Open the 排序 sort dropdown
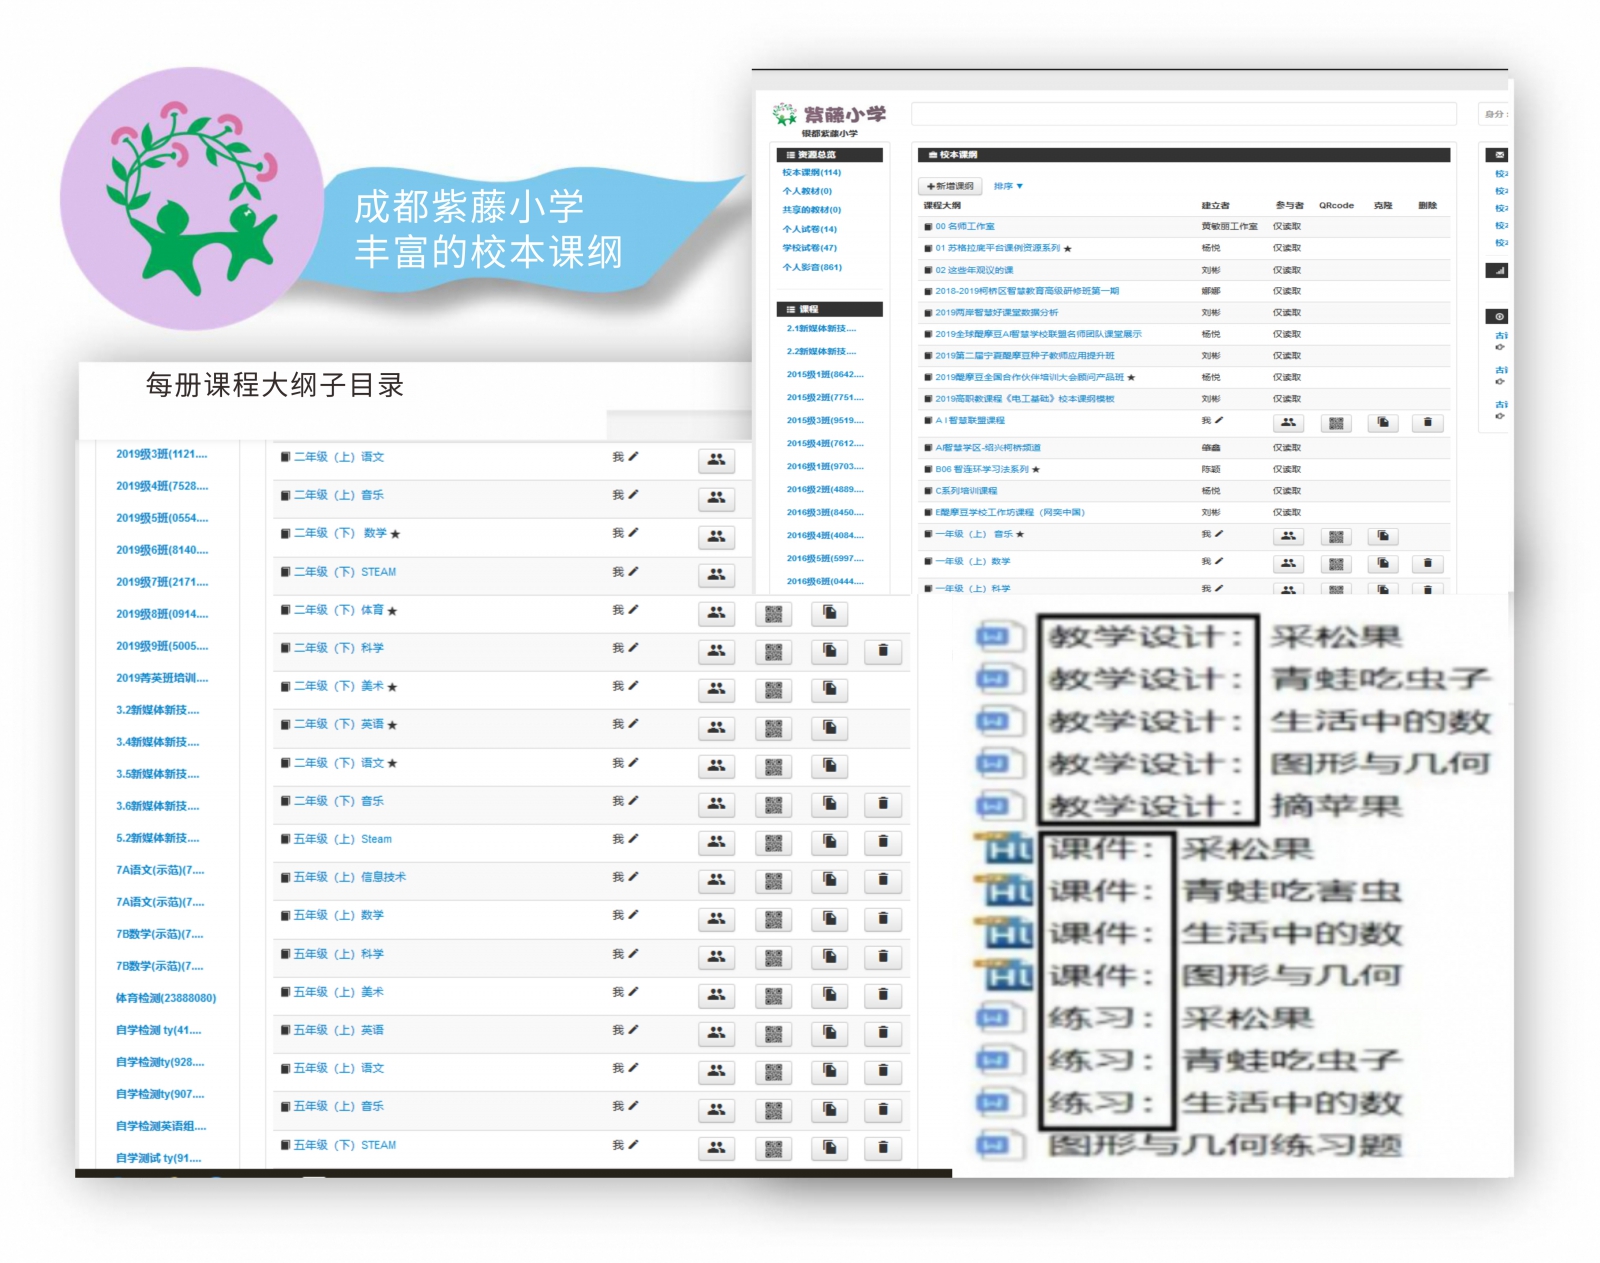The image size is (1600, 1263). (1008, 186)
